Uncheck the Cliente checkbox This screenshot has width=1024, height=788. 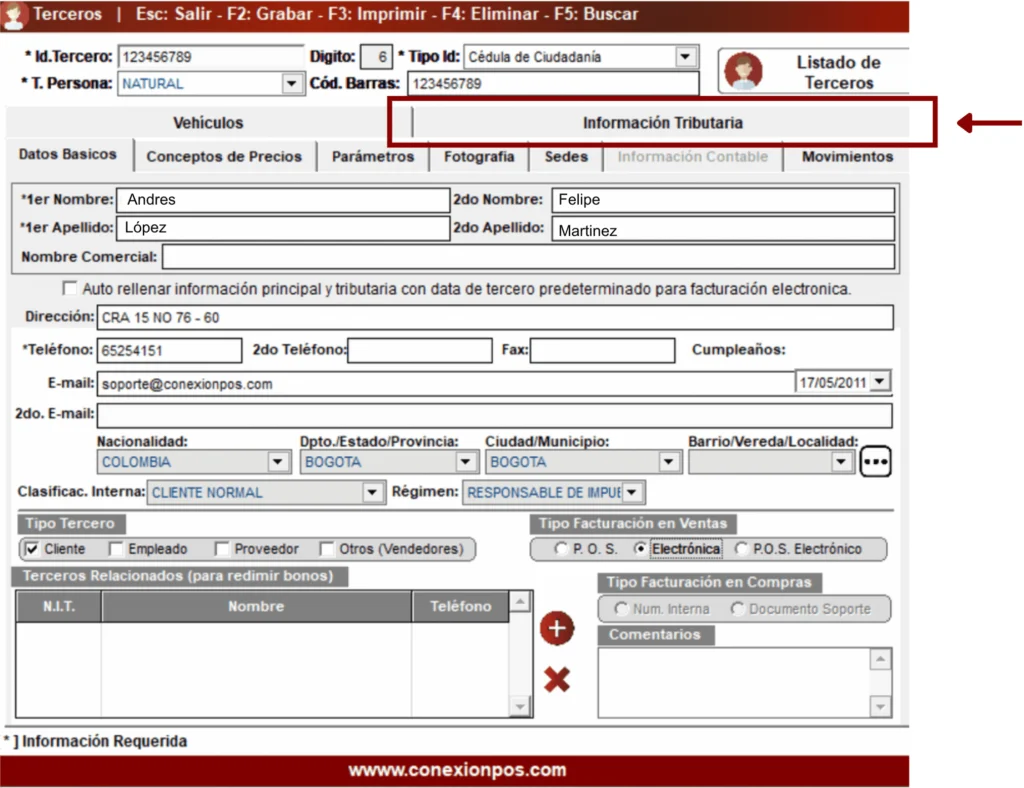click(x=31, y=549)
